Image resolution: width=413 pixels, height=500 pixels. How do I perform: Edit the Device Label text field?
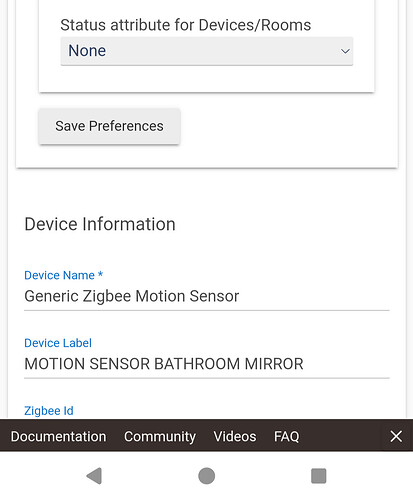207,364
